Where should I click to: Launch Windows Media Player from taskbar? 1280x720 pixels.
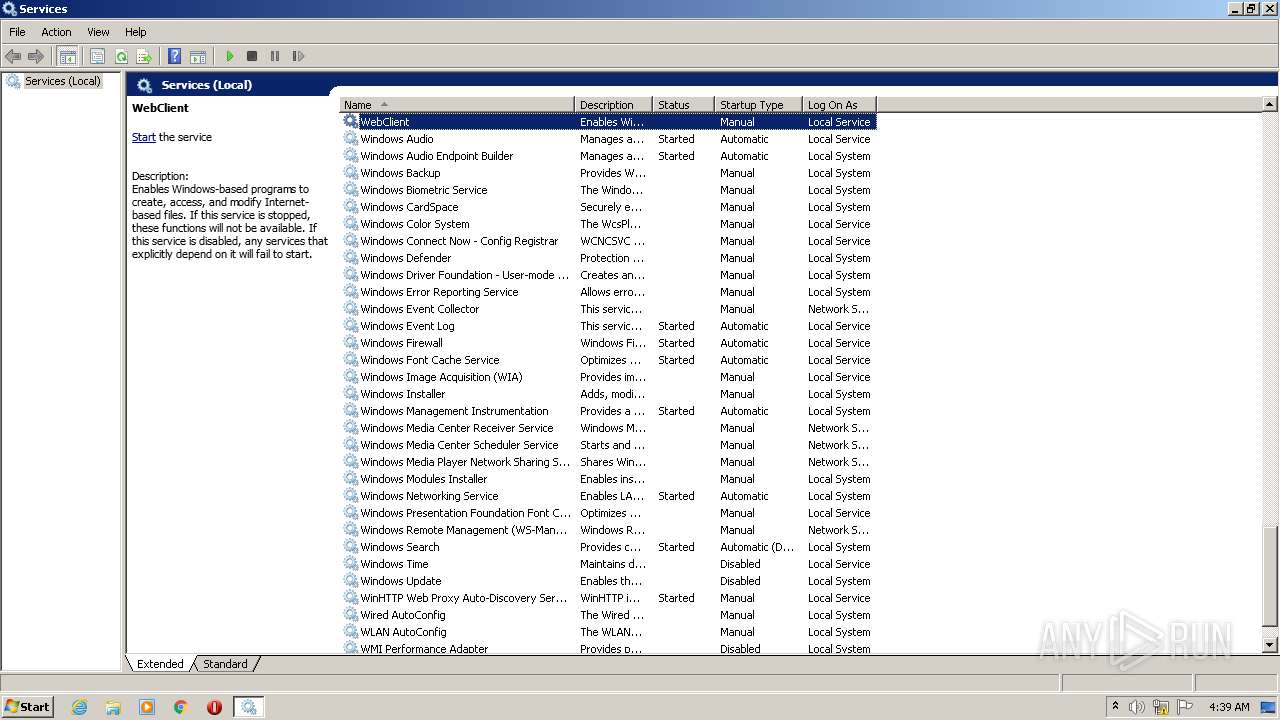(x=147, y=707)
